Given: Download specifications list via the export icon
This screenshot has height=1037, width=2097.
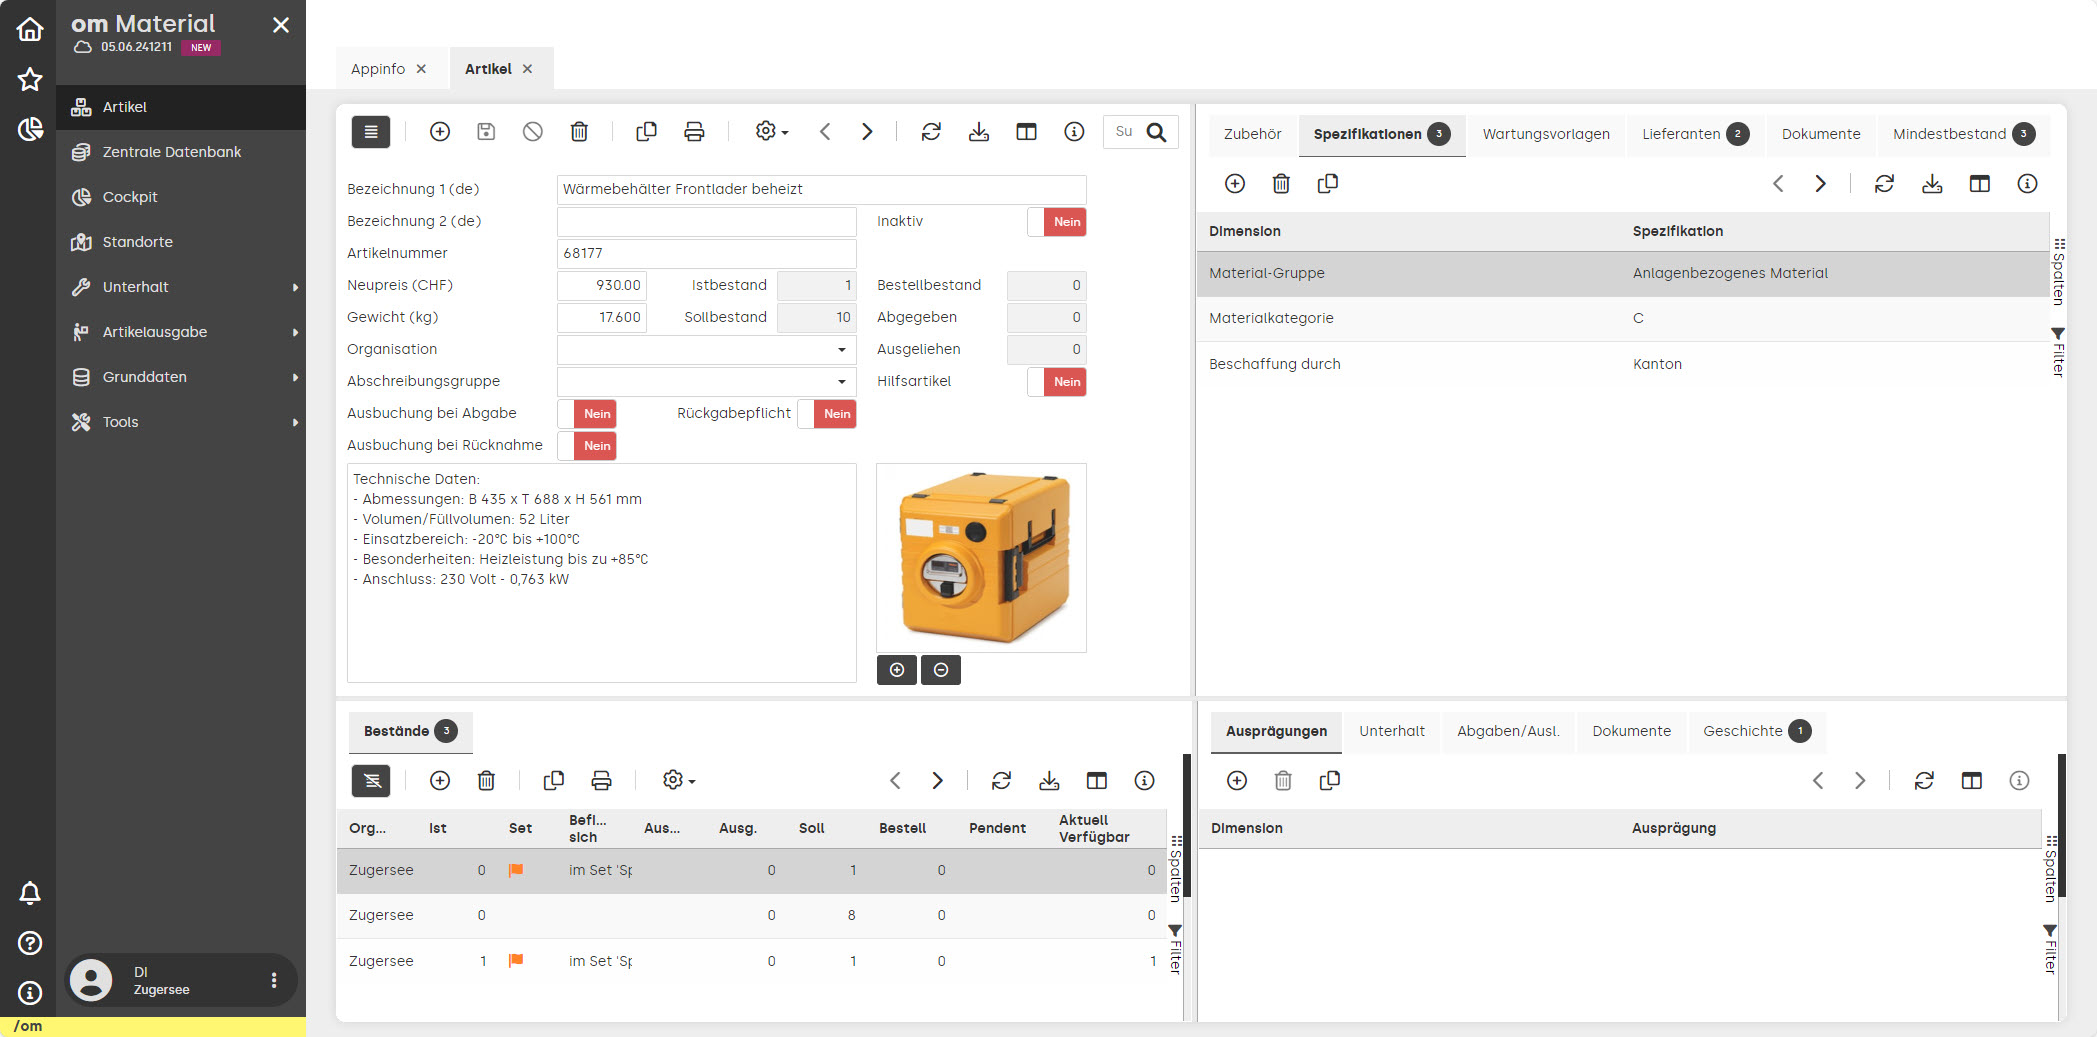Looking at the screenshot, I should click(1932, 184).
